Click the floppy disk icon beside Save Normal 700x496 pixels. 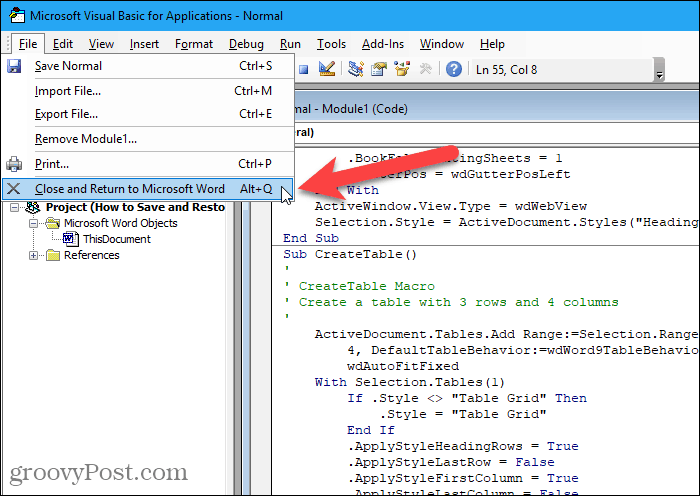14,66
